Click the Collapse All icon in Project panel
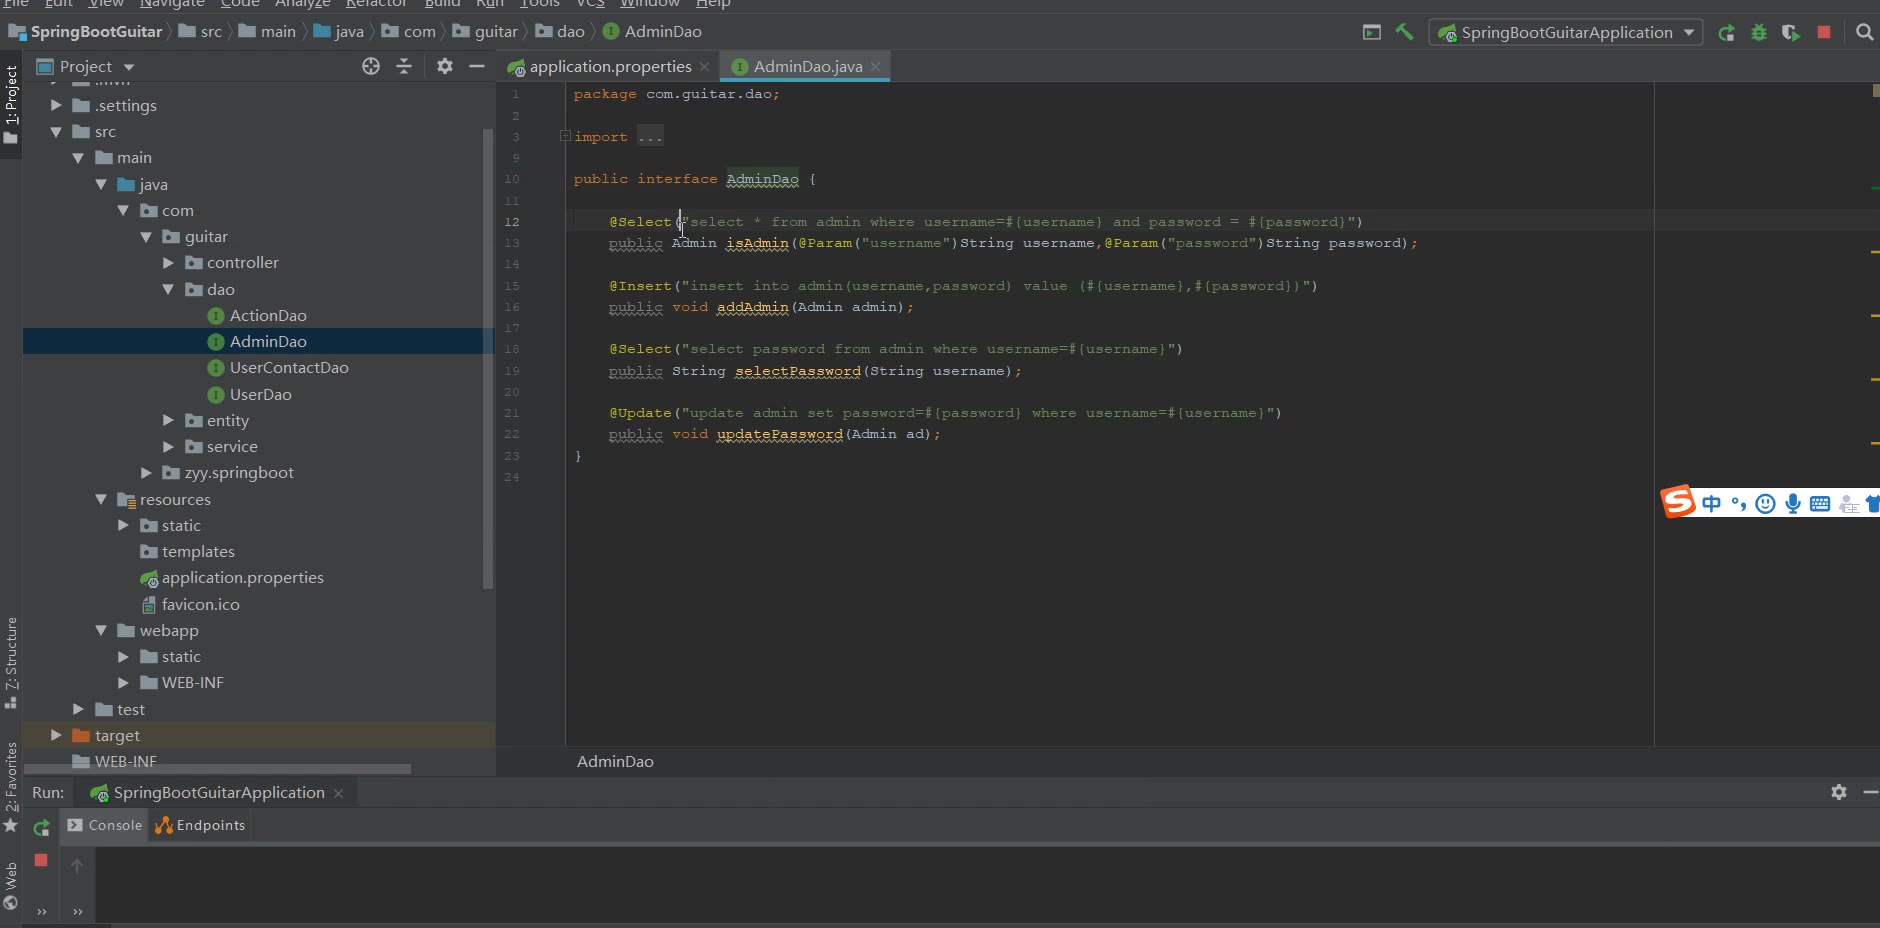1880x928 pixels. tap(404, 66)
